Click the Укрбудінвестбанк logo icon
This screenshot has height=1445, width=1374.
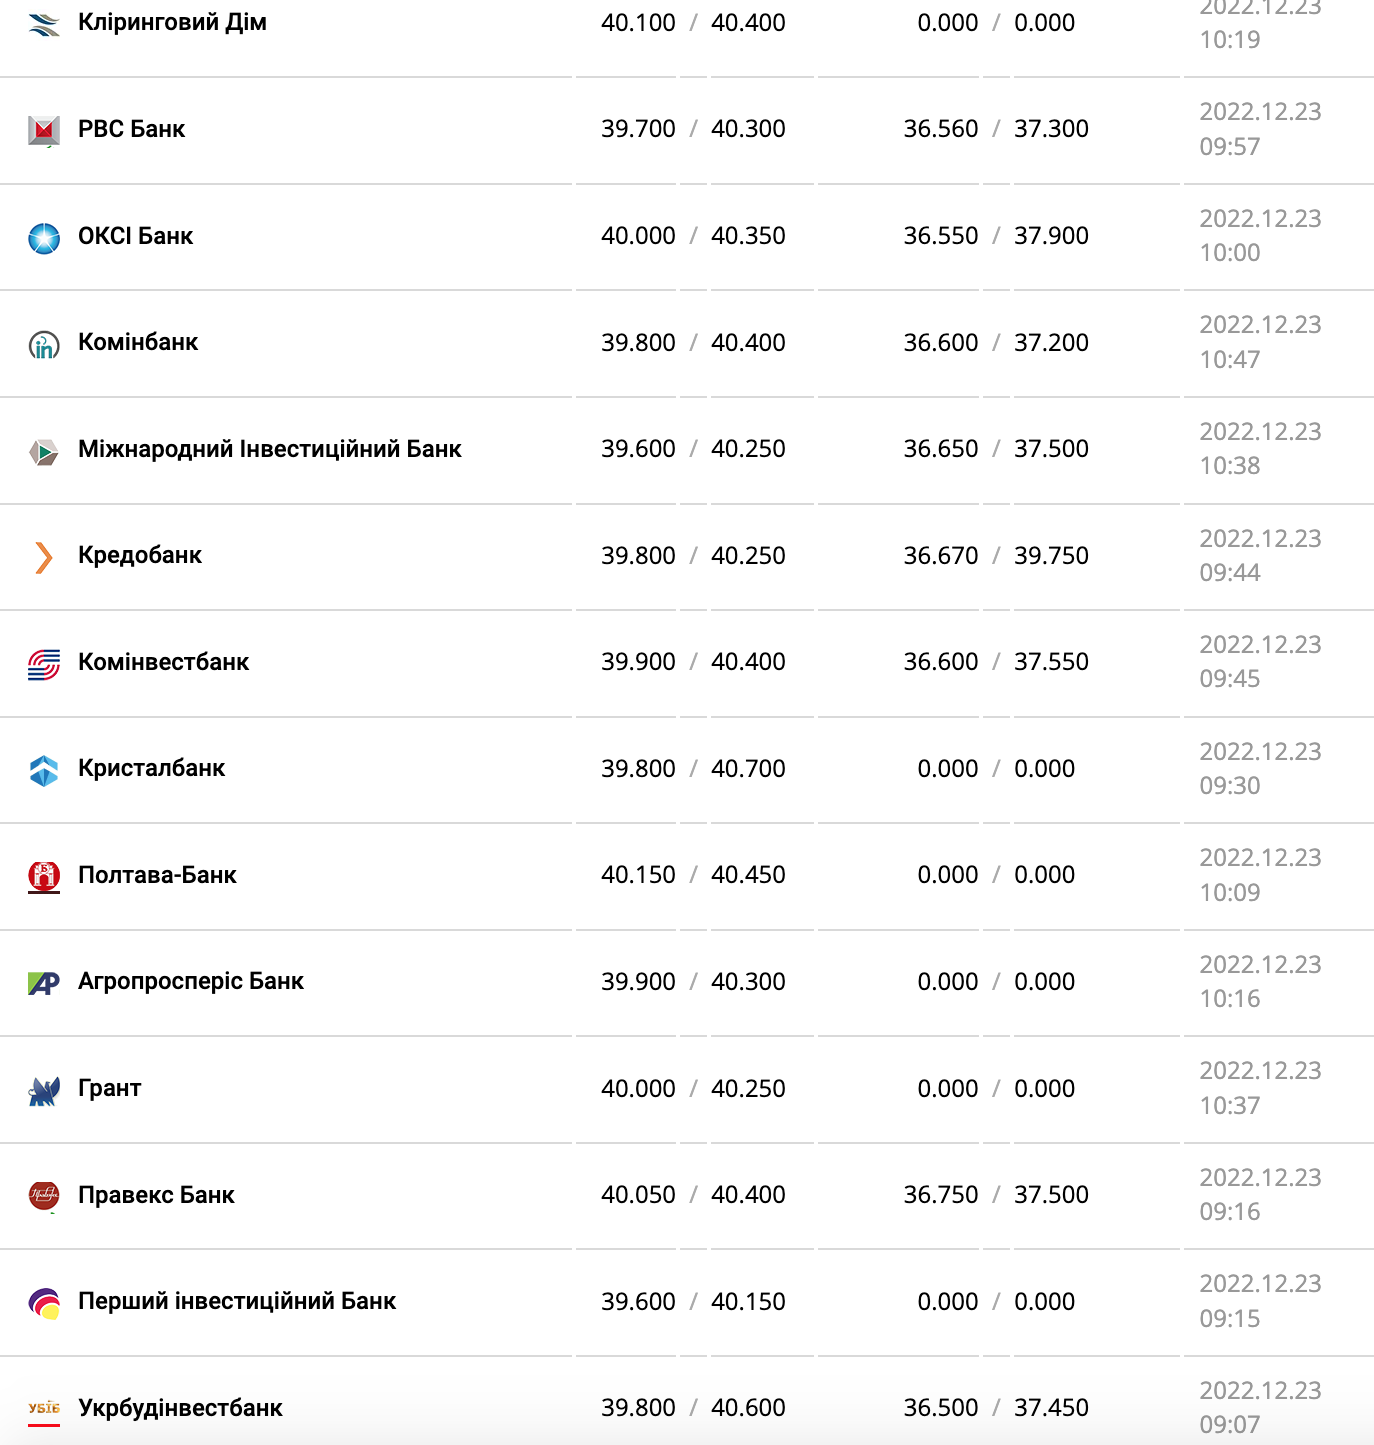click(44, 1409)
